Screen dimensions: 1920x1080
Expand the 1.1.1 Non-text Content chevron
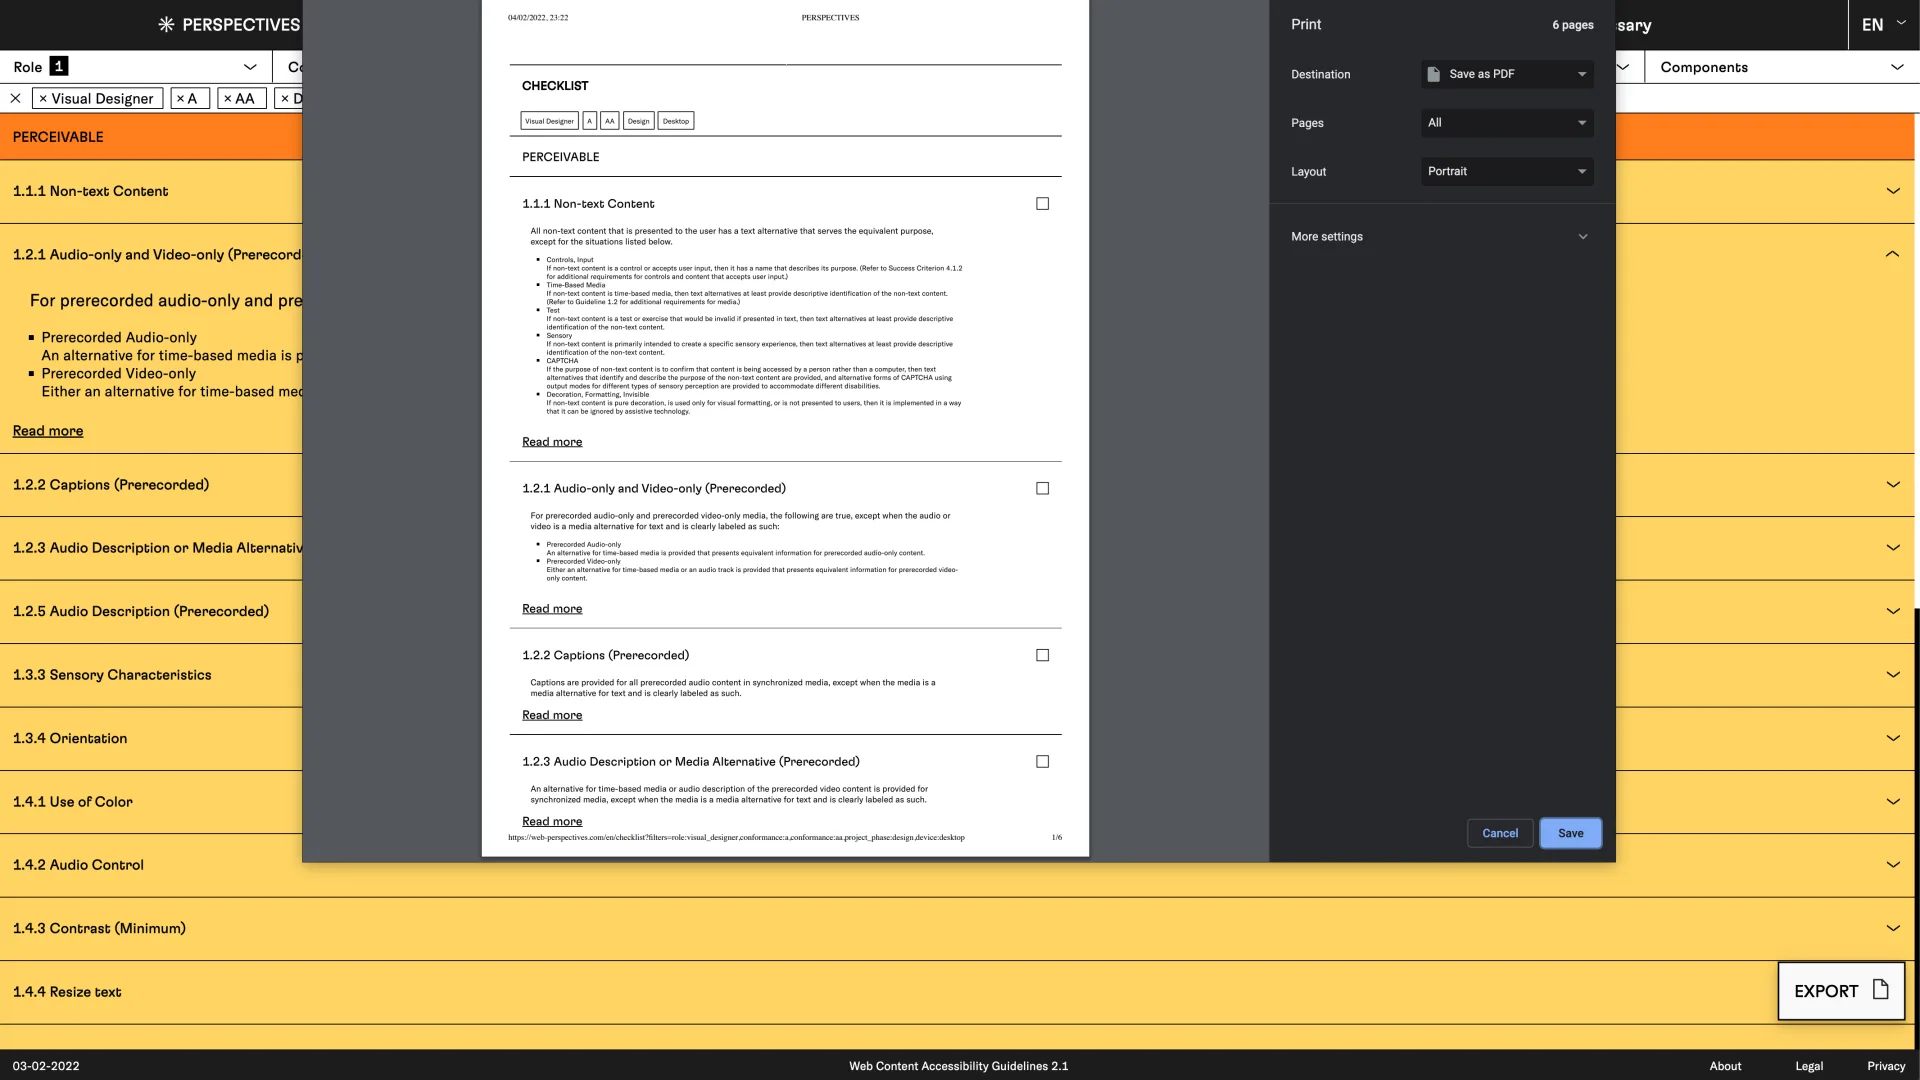tap(1892, 191)
